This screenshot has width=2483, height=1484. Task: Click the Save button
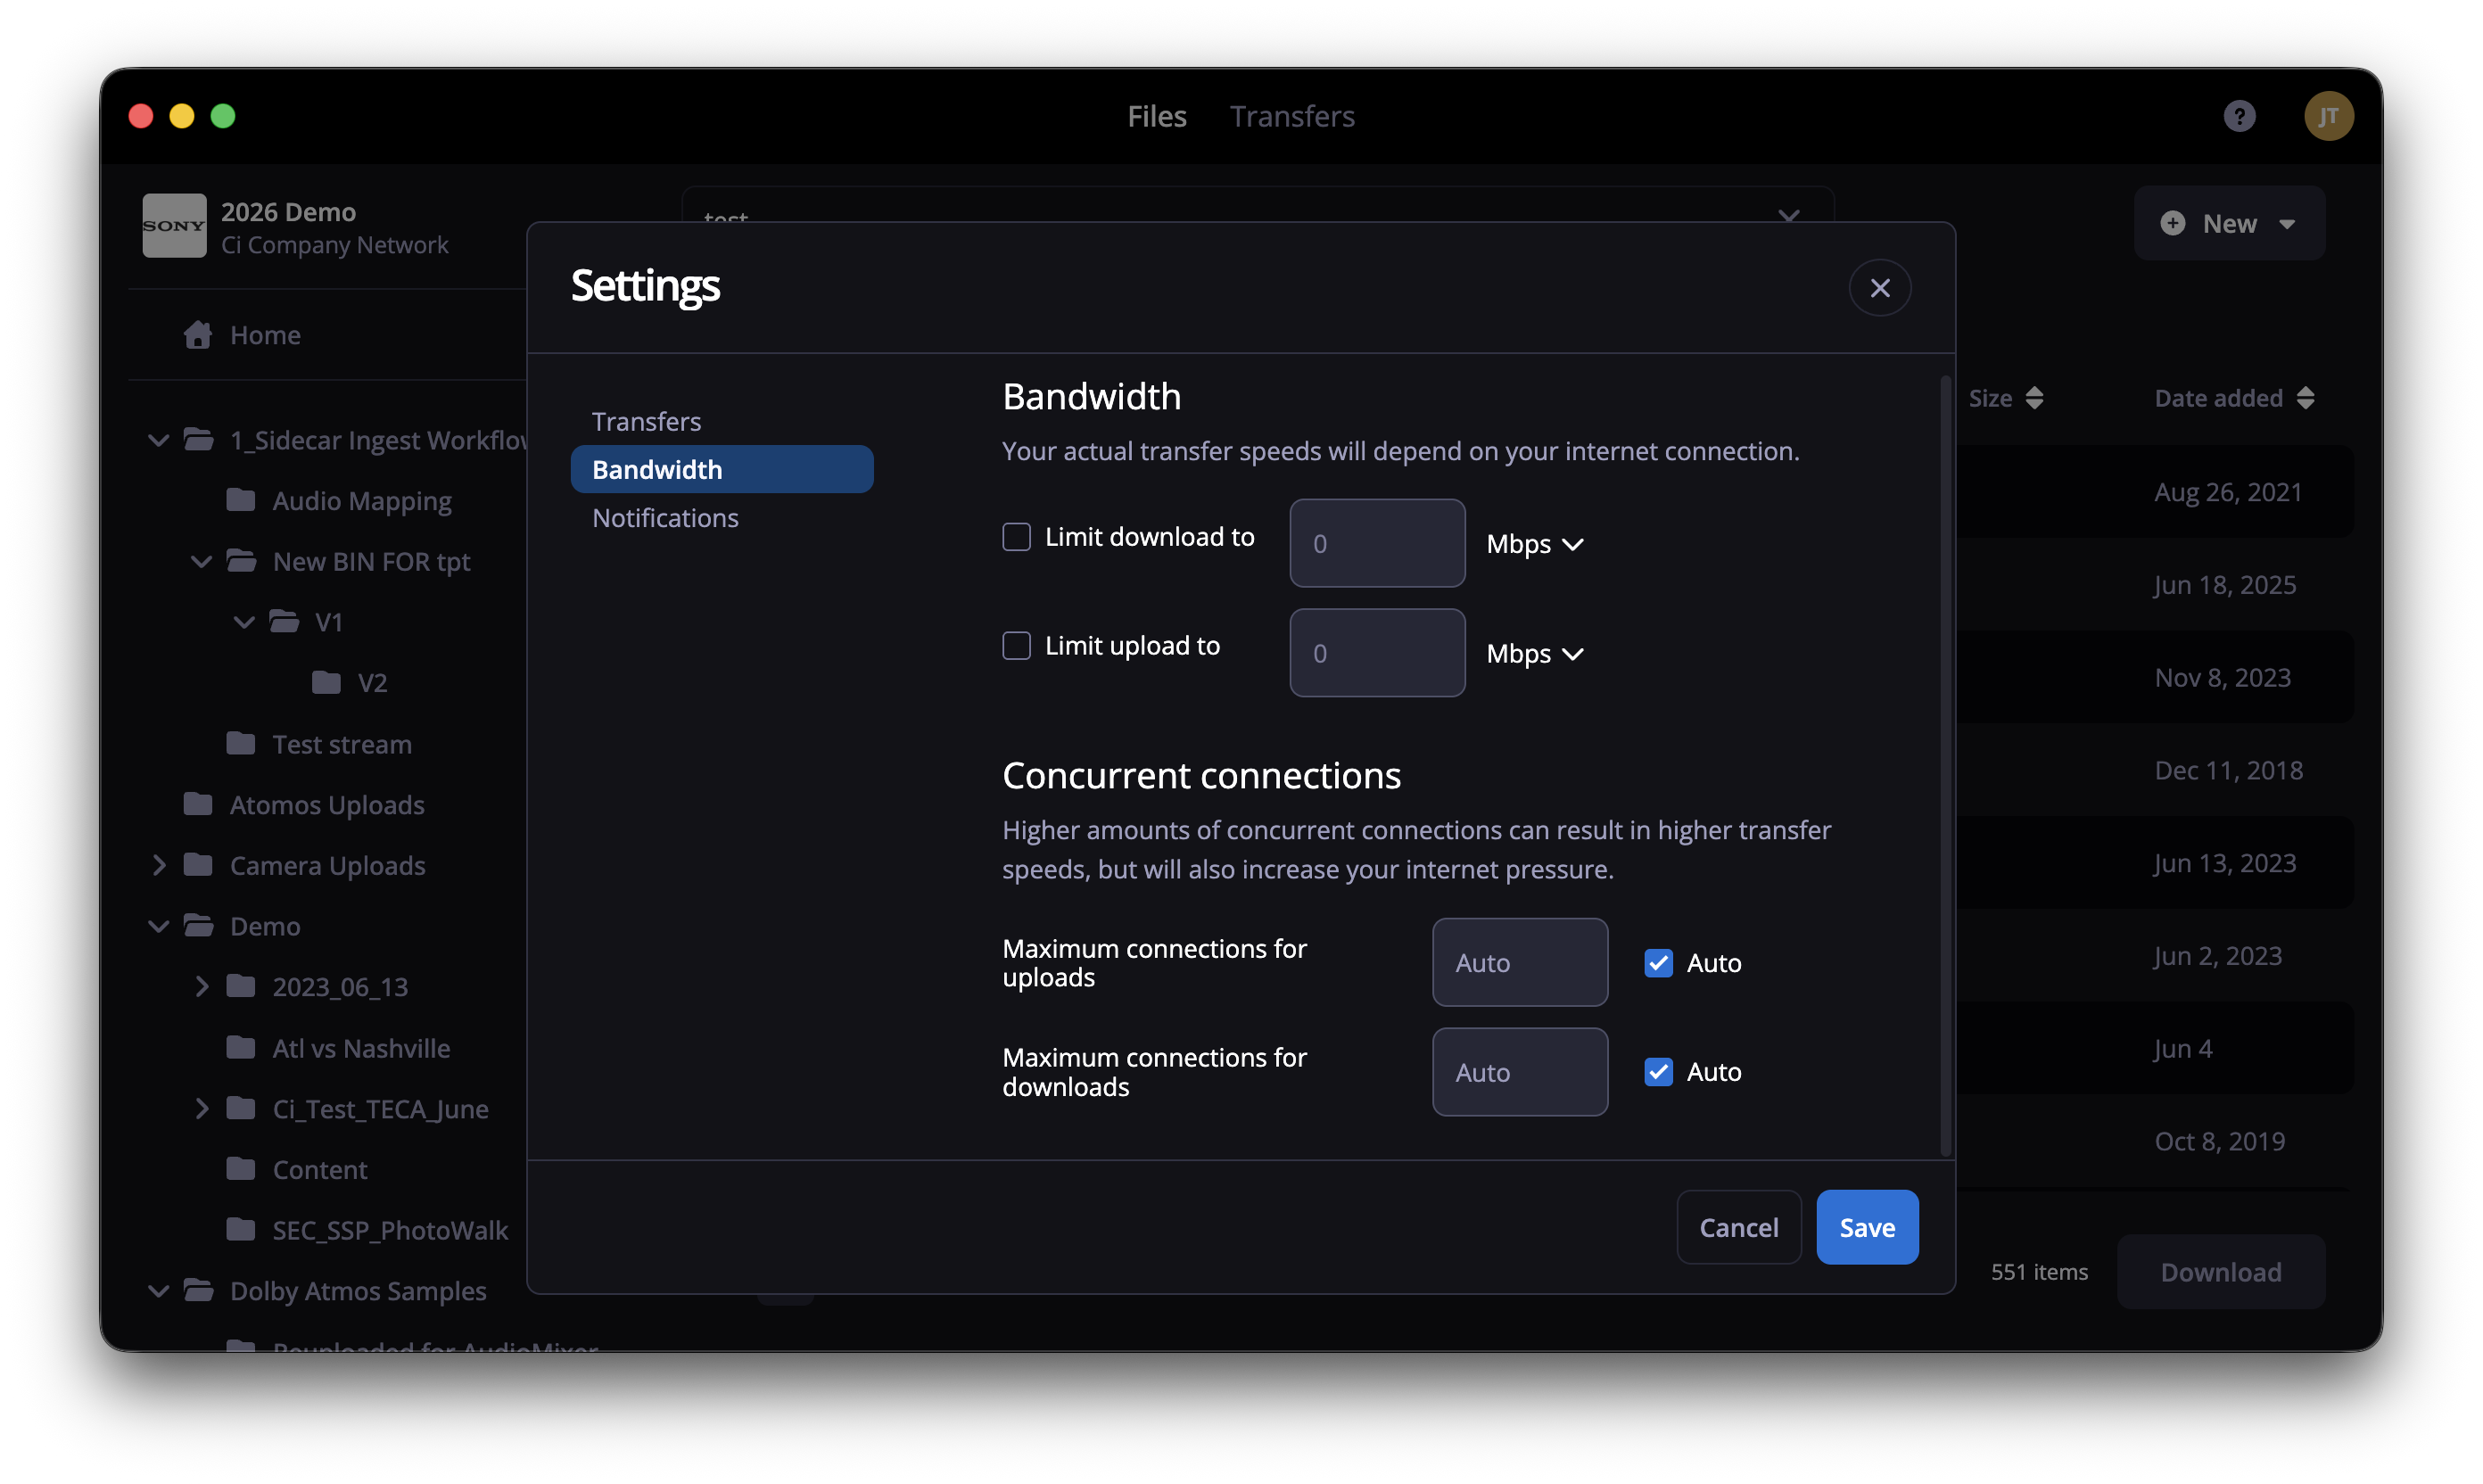click(x=1867, y=1227)
